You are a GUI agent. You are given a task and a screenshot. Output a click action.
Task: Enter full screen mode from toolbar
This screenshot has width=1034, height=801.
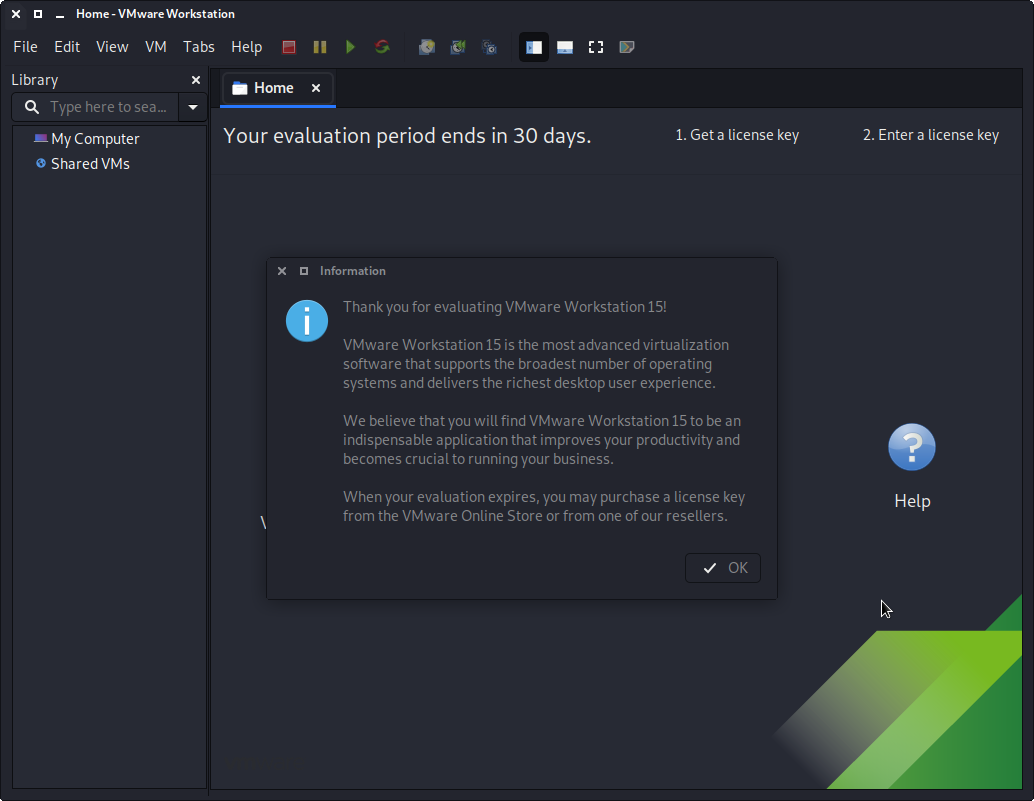(596, 47)
